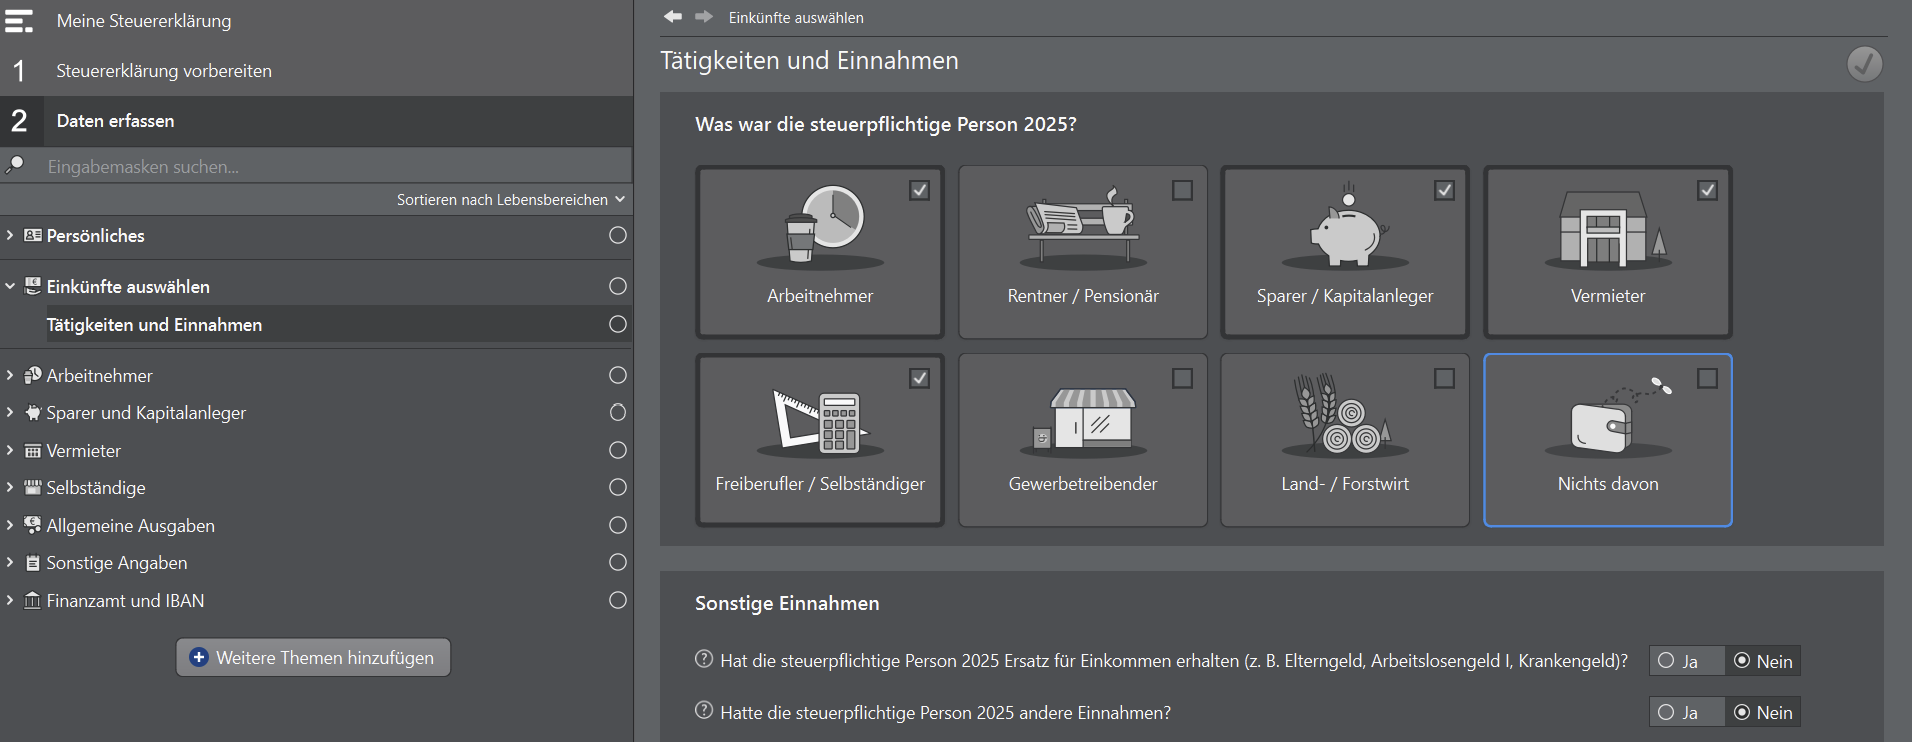Enable the Nichts davon checkbox
Screen dimensions: 1912x742
pyautogui.click(x=1707, y=378)
